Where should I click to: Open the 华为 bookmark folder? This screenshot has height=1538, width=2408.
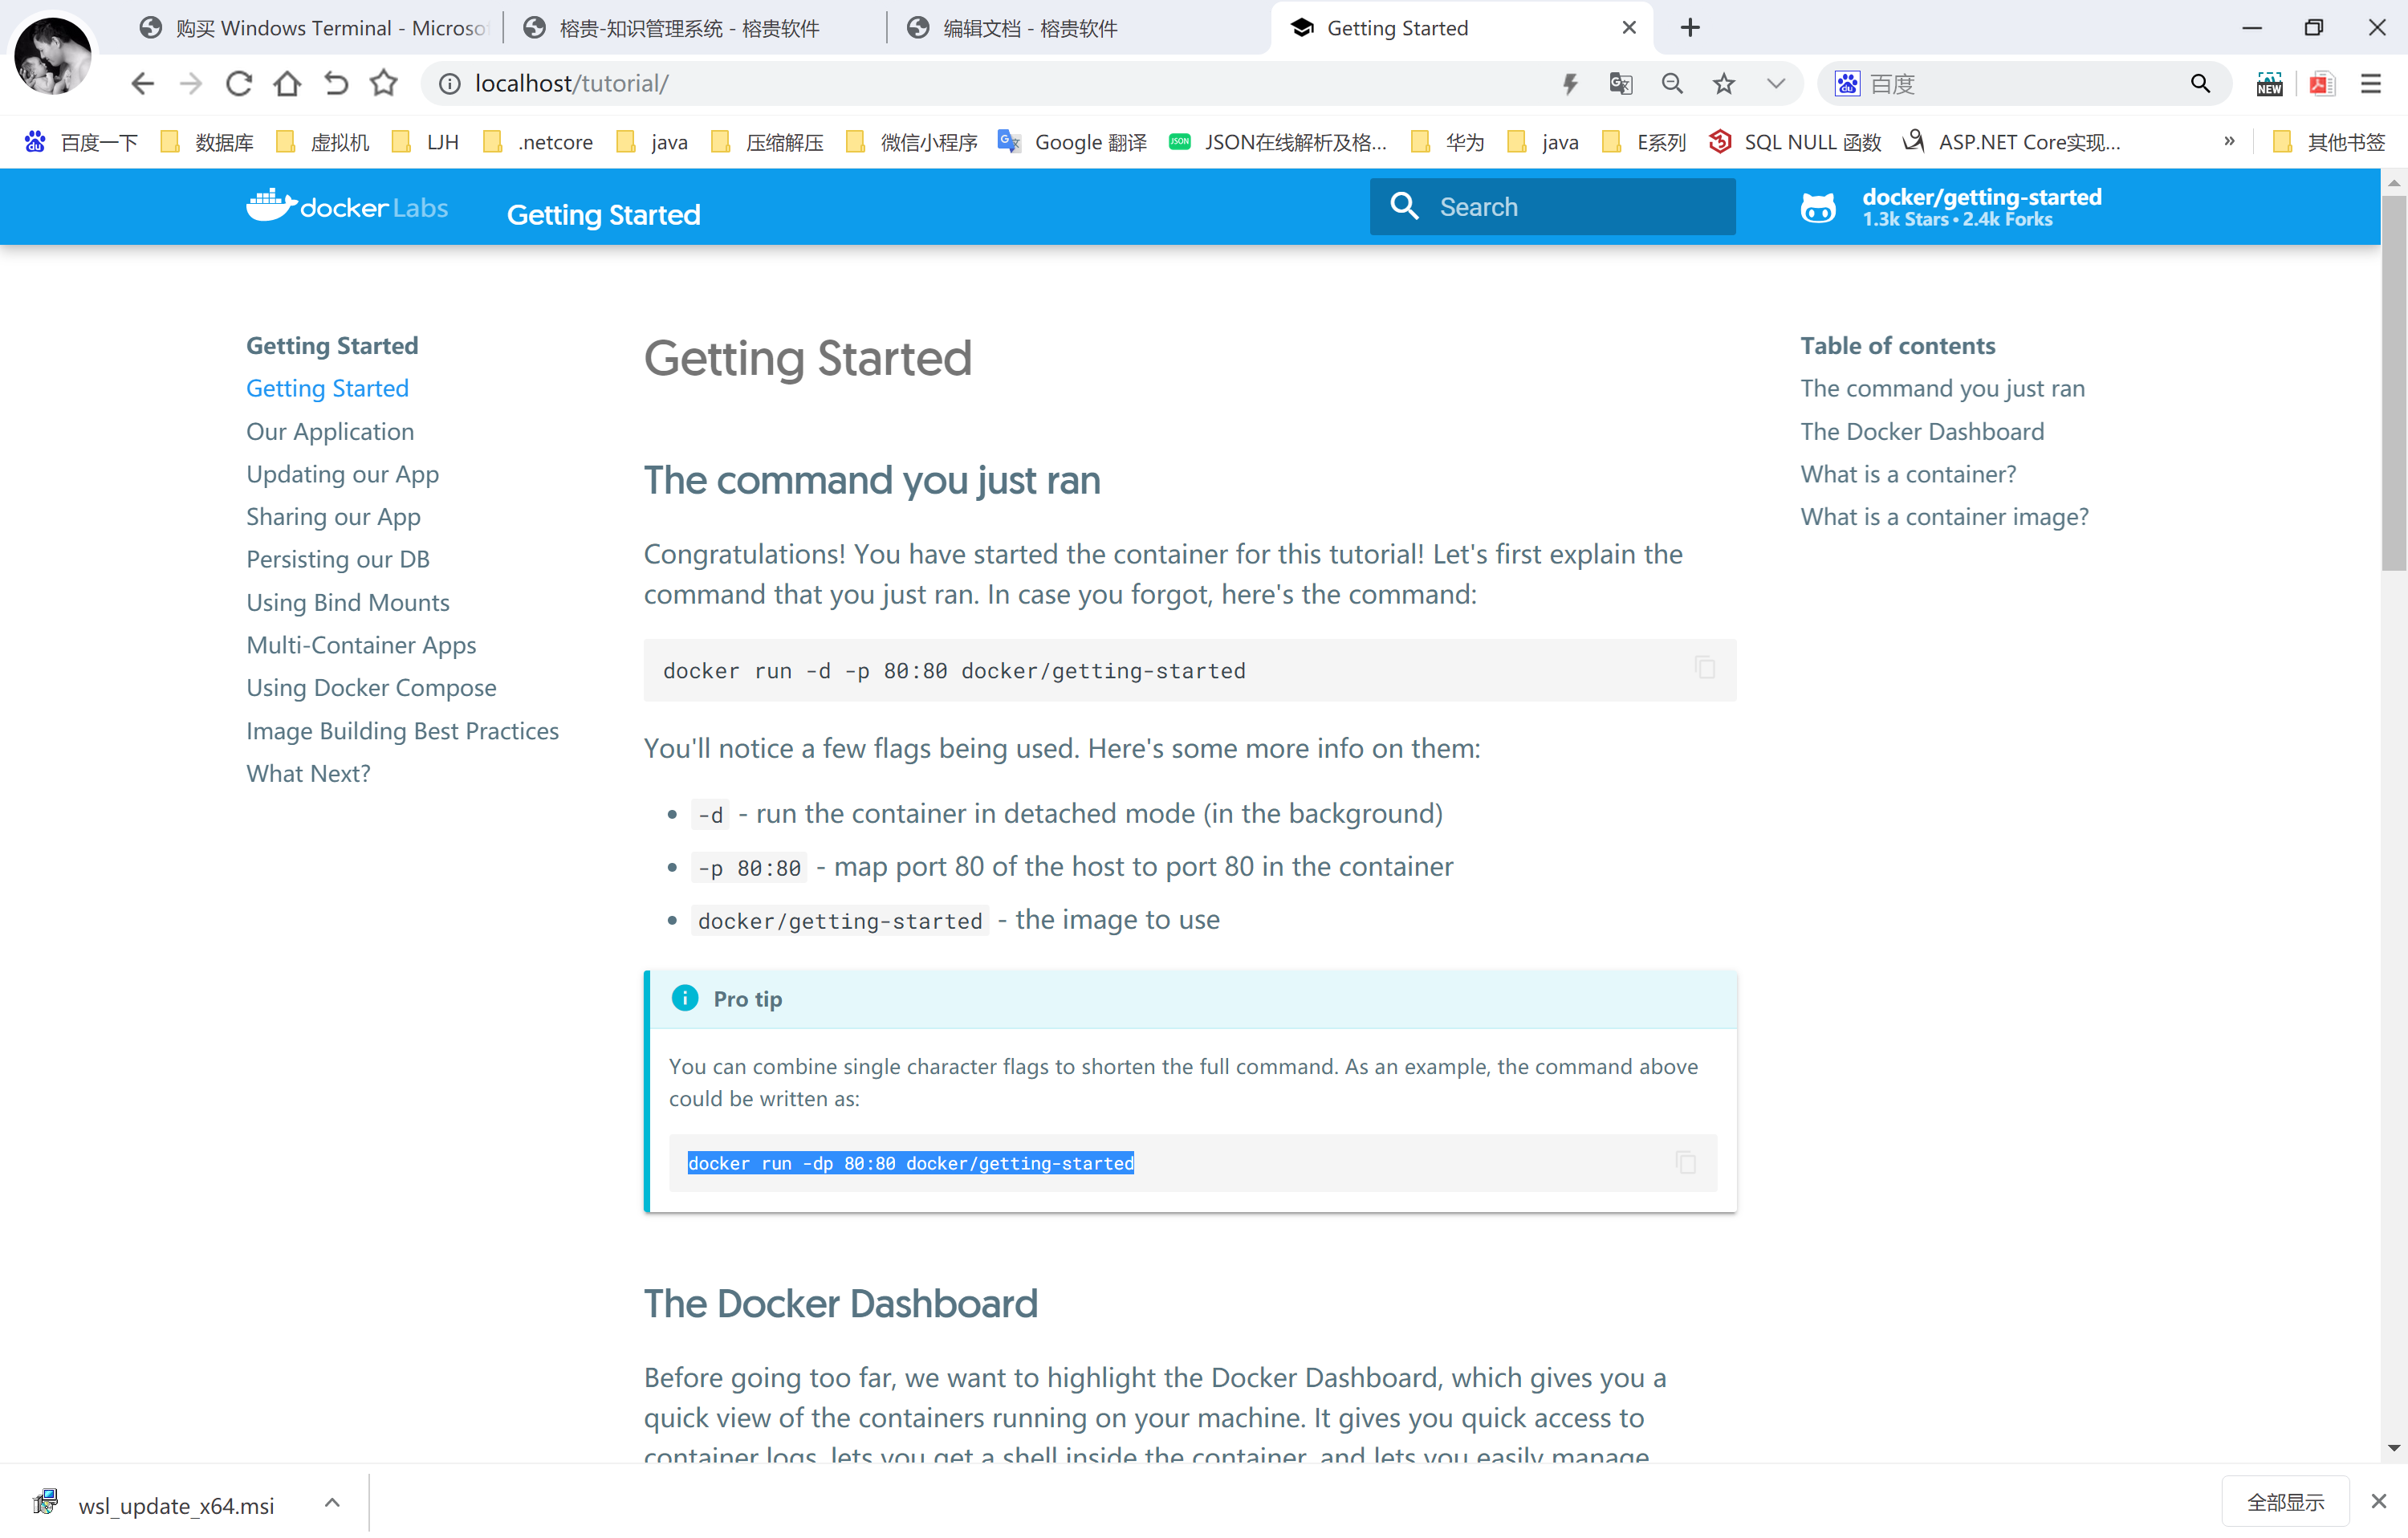tap(1448, 142)
